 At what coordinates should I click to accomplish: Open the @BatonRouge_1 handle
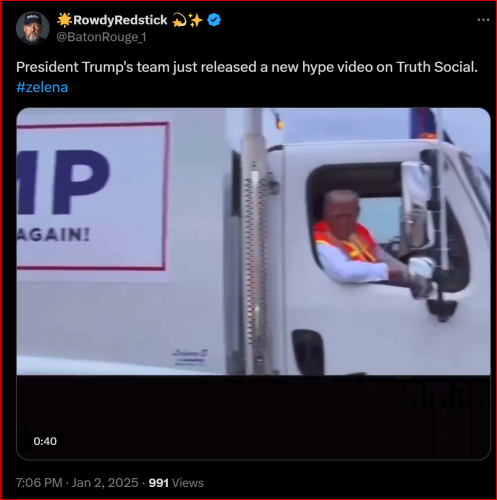(101, 37)
